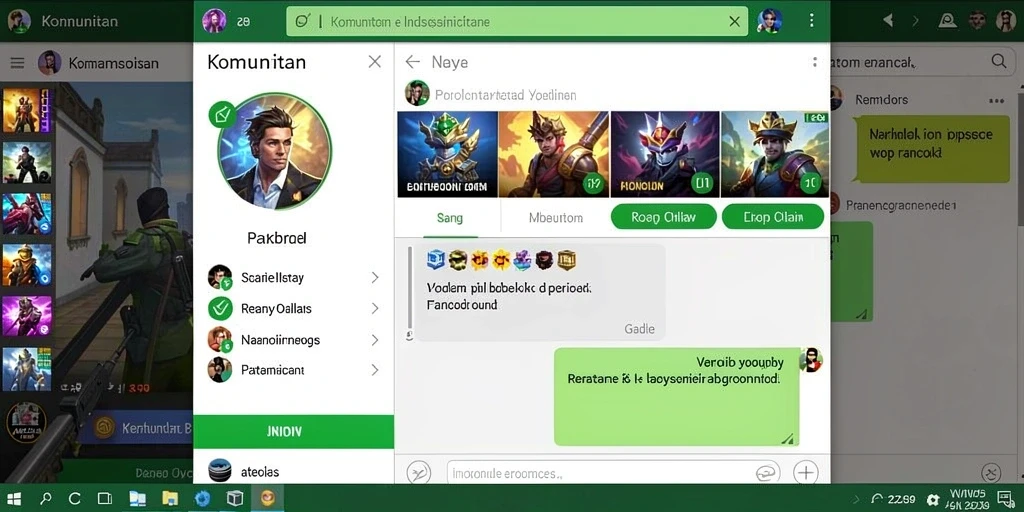Click the plus button next to input
The width and height of the screenshot is (1024, 512).
[x=806, y=472]
